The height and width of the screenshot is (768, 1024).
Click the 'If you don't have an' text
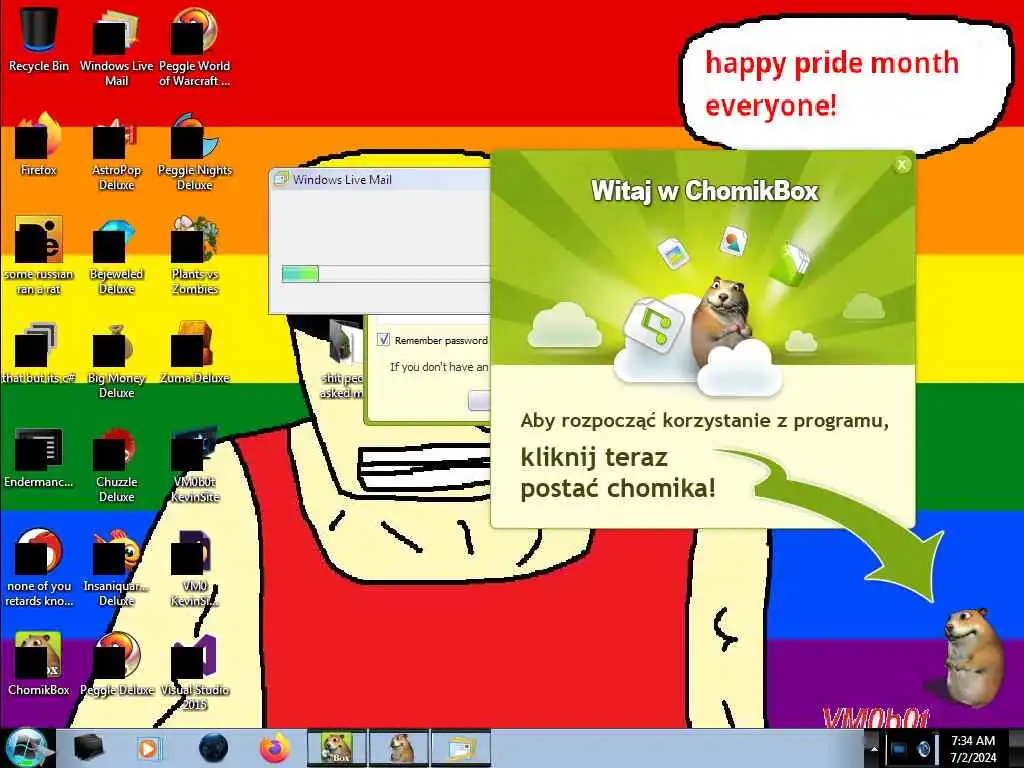point(439,367)
